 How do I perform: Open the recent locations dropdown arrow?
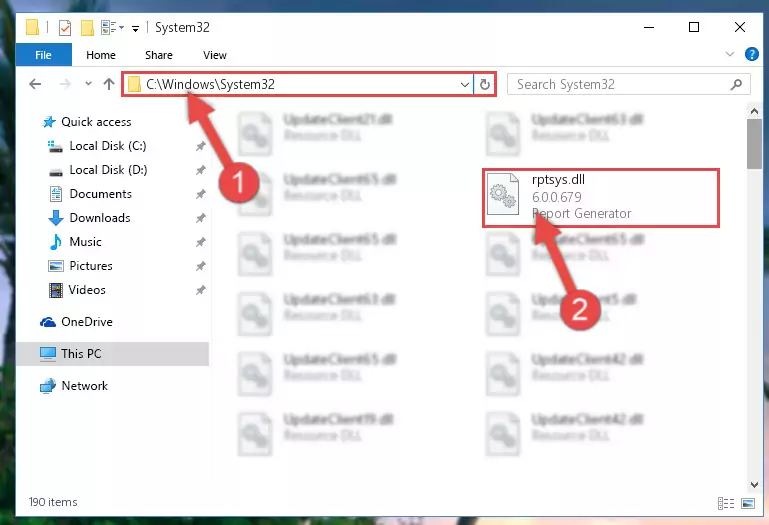tap(88, 84)
